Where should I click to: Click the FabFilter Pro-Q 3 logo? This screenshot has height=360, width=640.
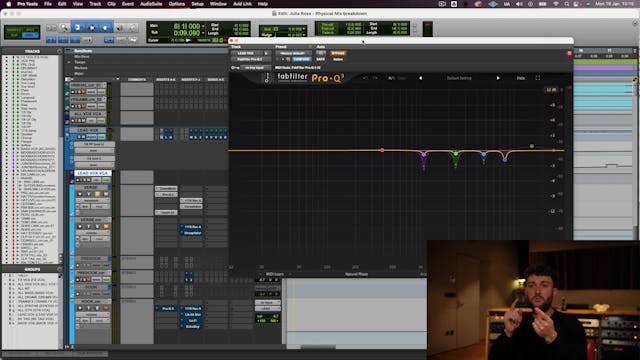click(x=310, y=77)
